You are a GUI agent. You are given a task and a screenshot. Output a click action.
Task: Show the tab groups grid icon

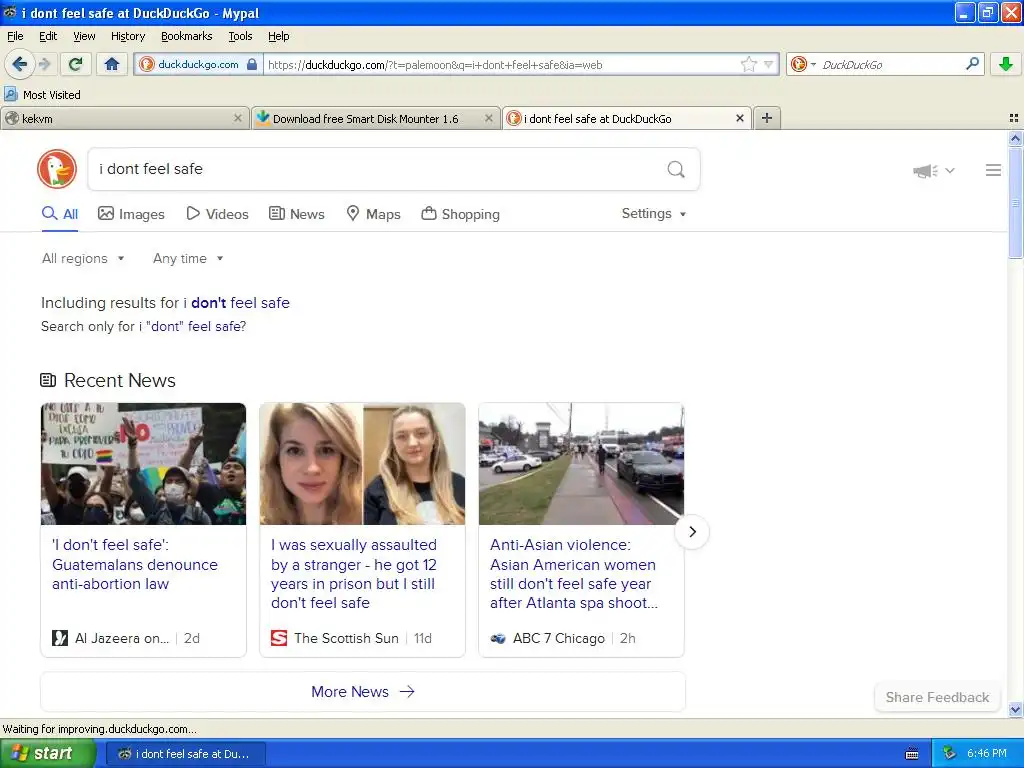1014,118
